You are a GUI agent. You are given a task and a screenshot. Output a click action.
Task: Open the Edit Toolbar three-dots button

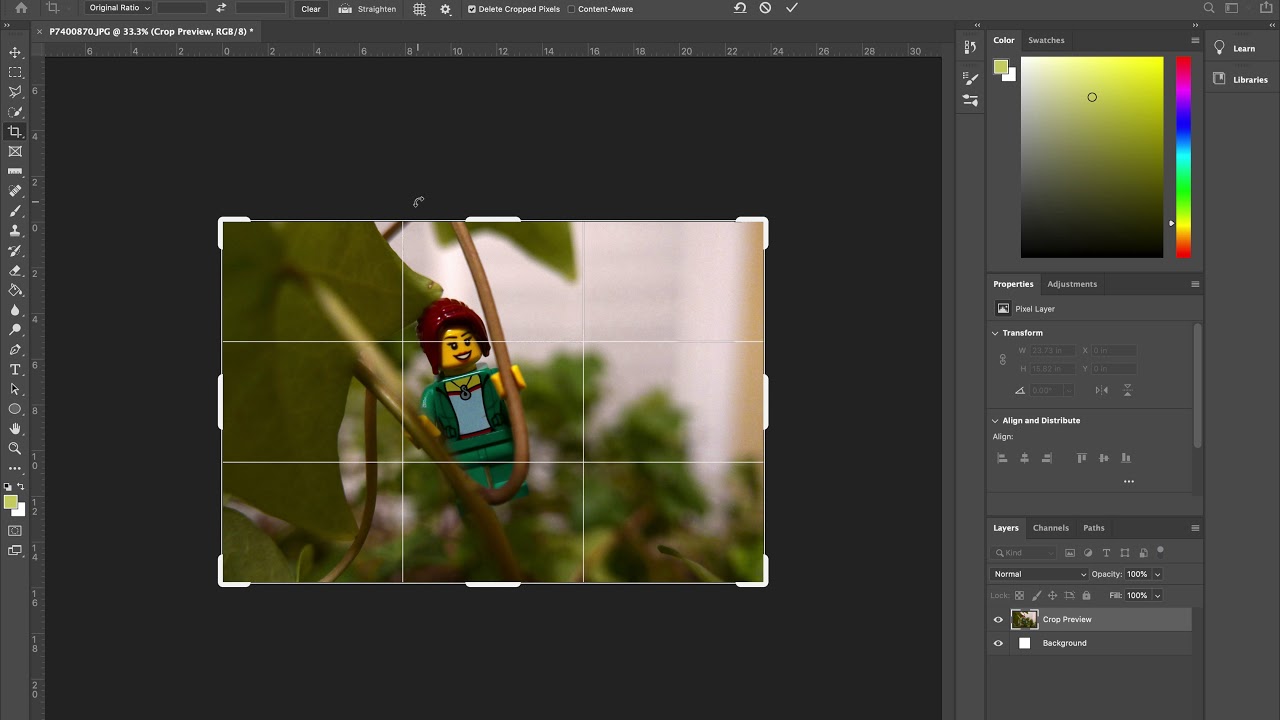15,468
